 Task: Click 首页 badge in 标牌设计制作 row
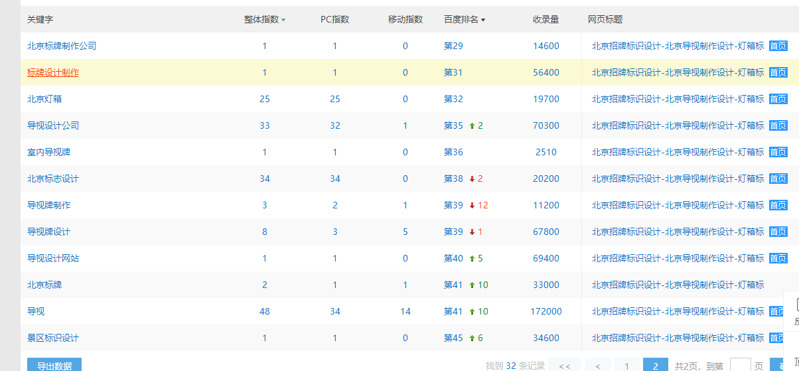coord(778,72)
